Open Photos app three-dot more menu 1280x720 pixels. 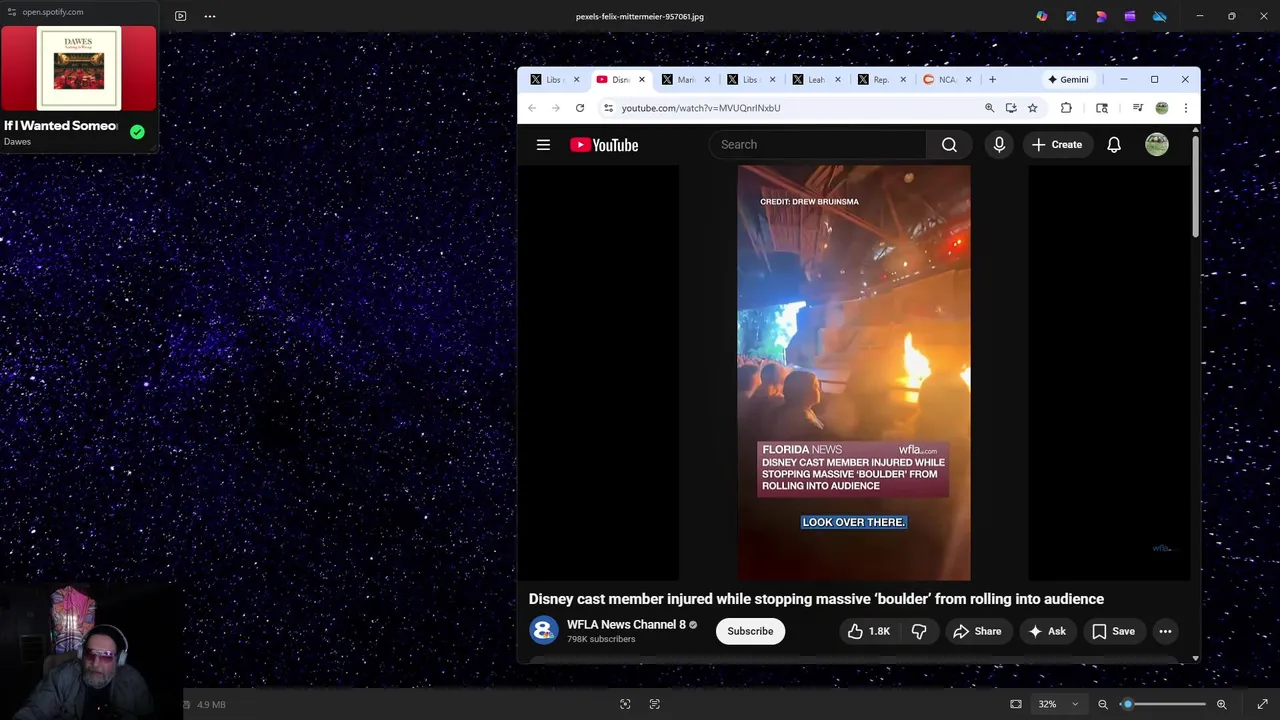pos(210,16)
